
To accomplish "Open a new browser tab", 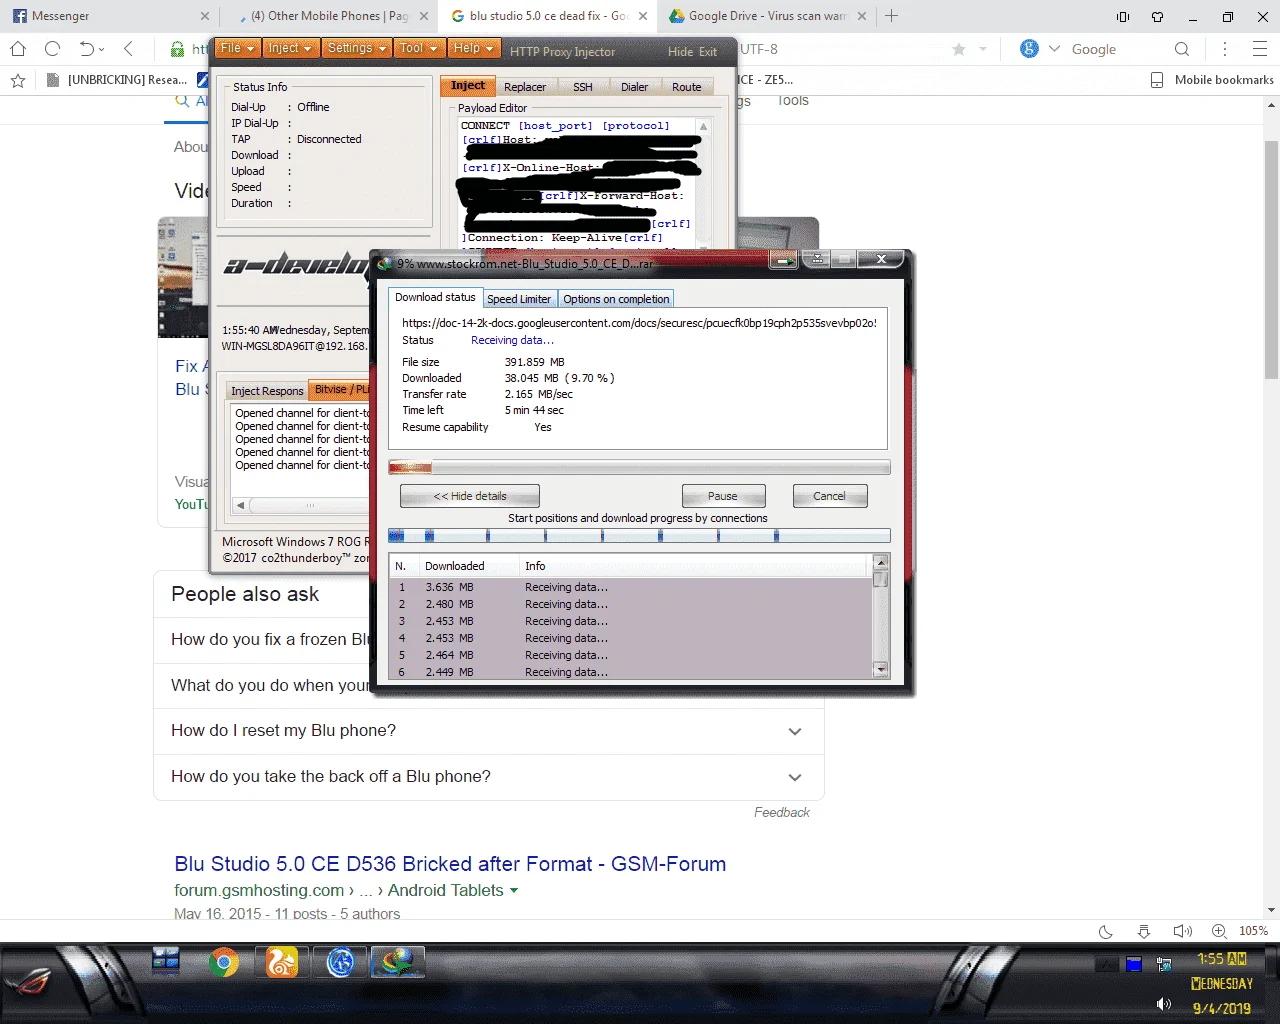I will coord(892,16).
